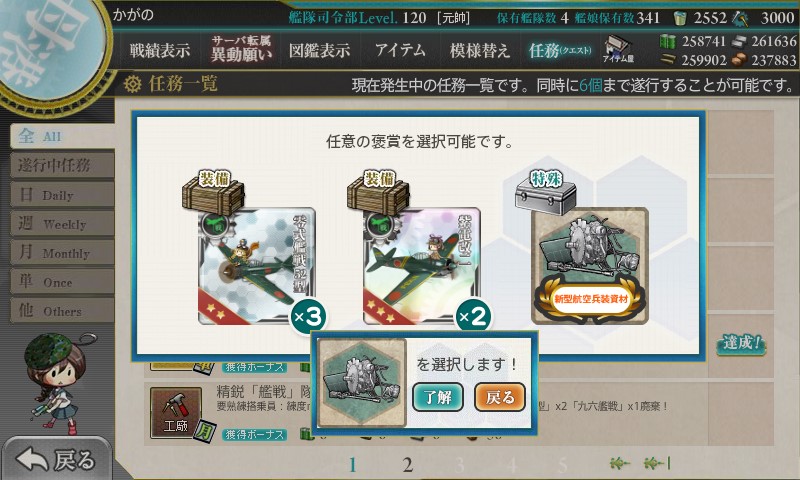Choose the 新型航空兵装資材 special reward

pyautogui.click(x=590, y=266)
